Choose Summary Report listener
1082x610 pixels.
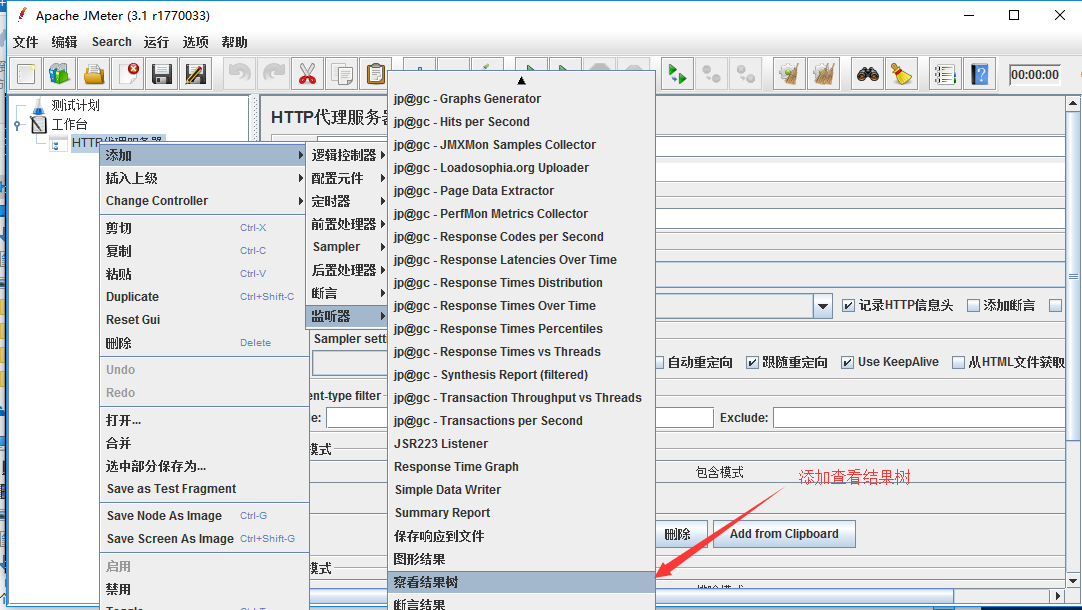click(x=522, y=513)
